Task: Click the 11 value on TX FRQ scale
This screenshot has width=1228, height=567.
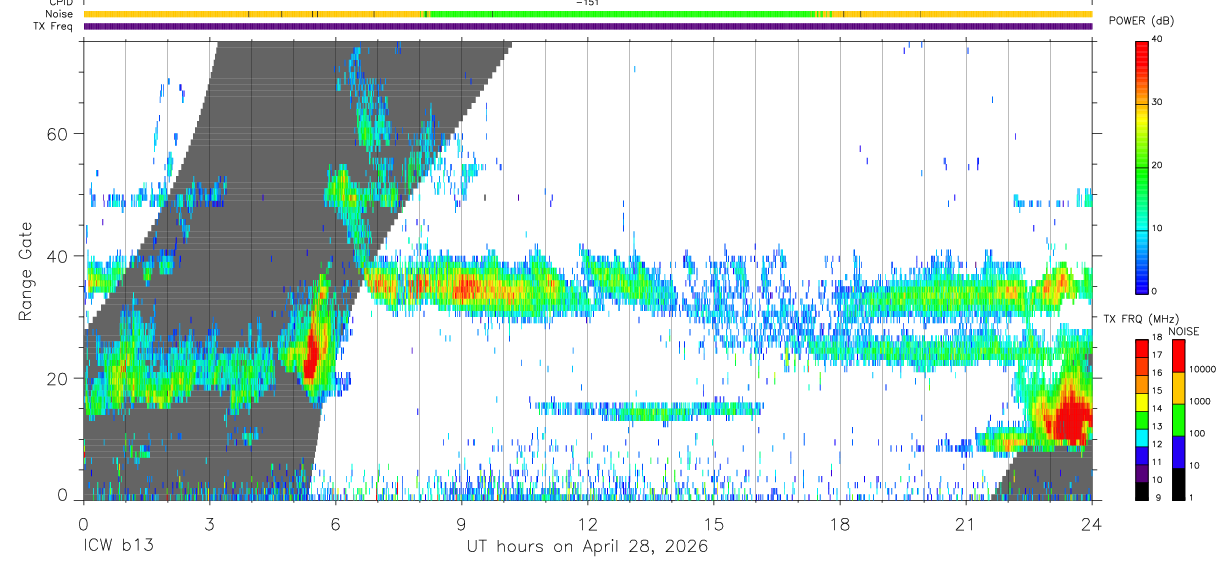Action: click(1158, 462)
